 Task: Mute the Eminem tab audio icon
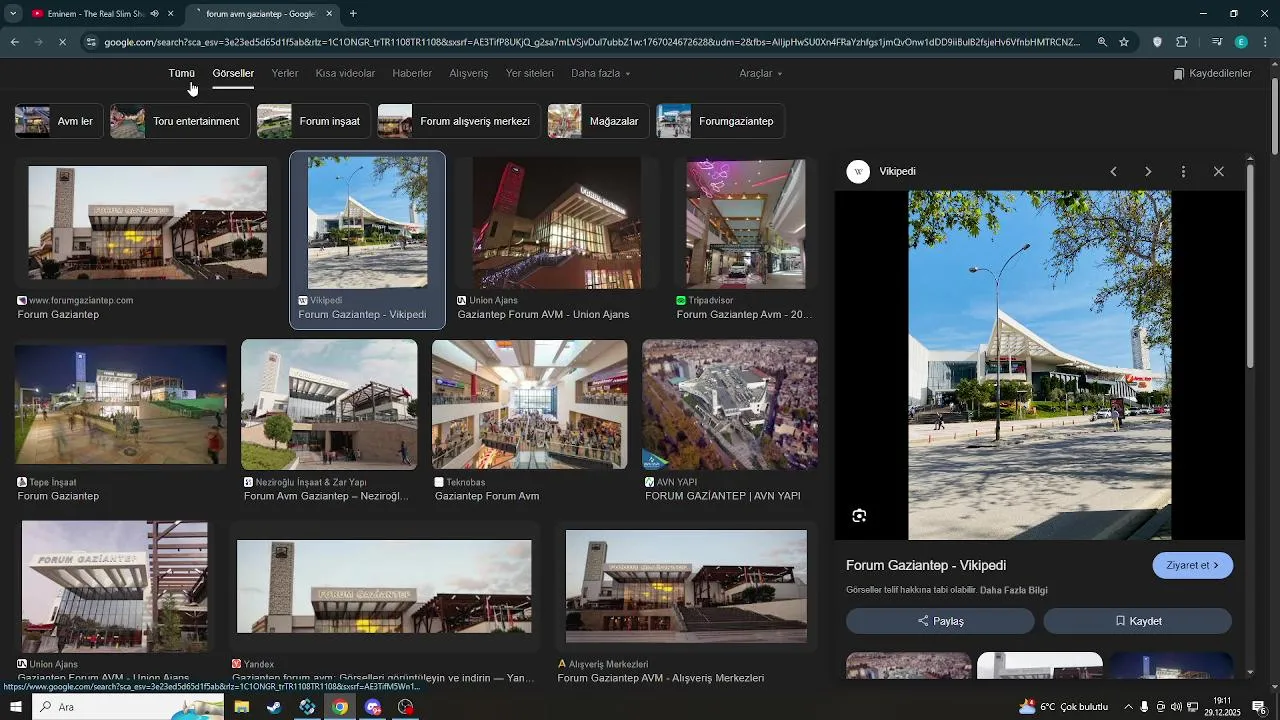154,14
